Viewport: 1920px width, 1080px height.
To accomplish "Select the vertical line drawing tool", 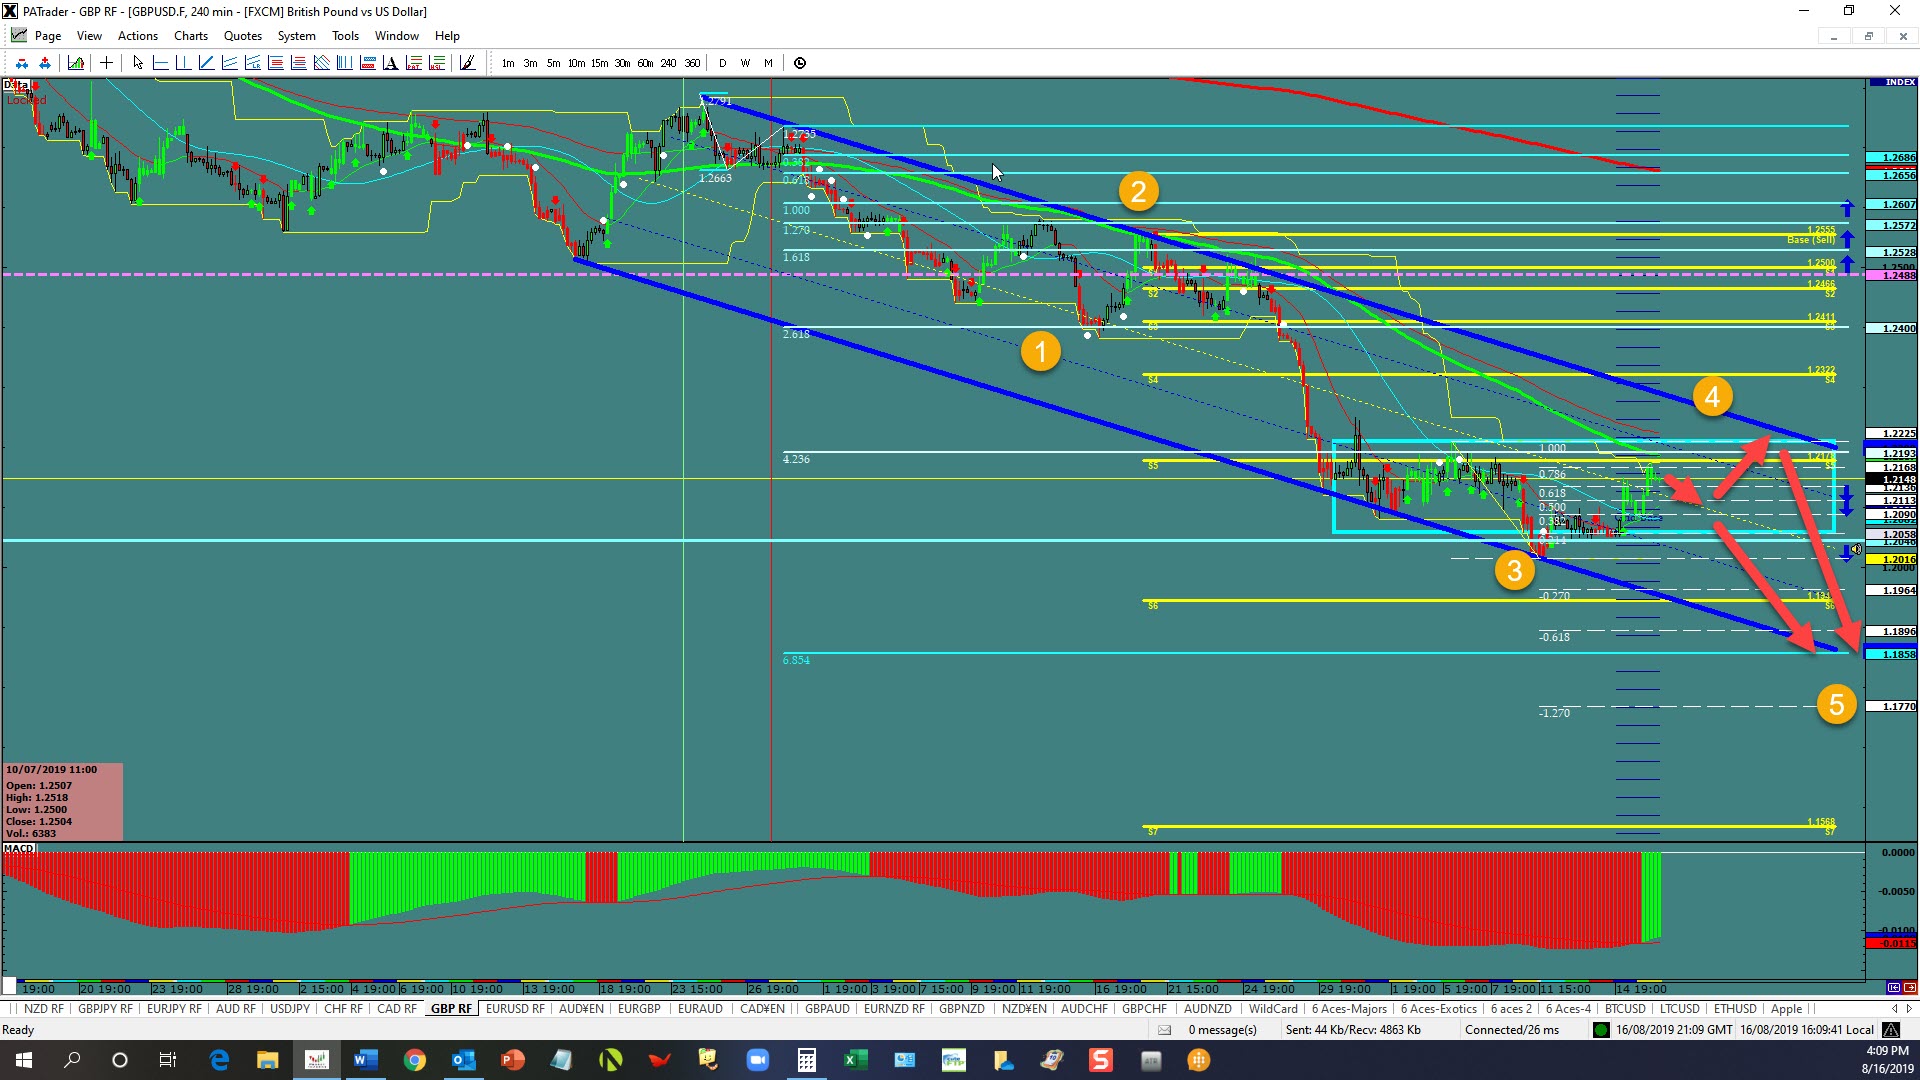I will pyautogui.click(x=183, y=63).
